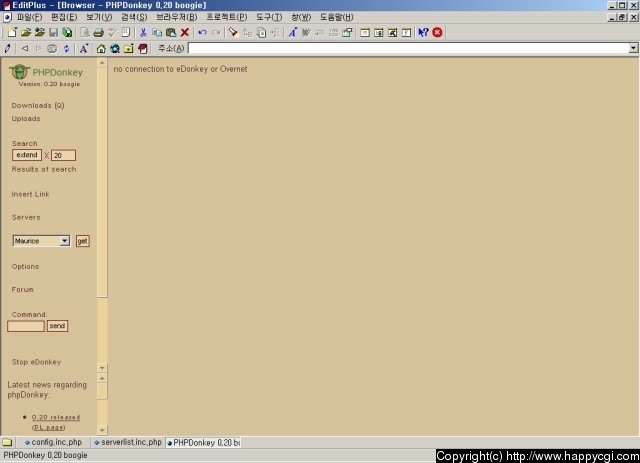This screenshot has width=640, height=463.
Task: Open Print Preview from toolbar
Action: 85,32
